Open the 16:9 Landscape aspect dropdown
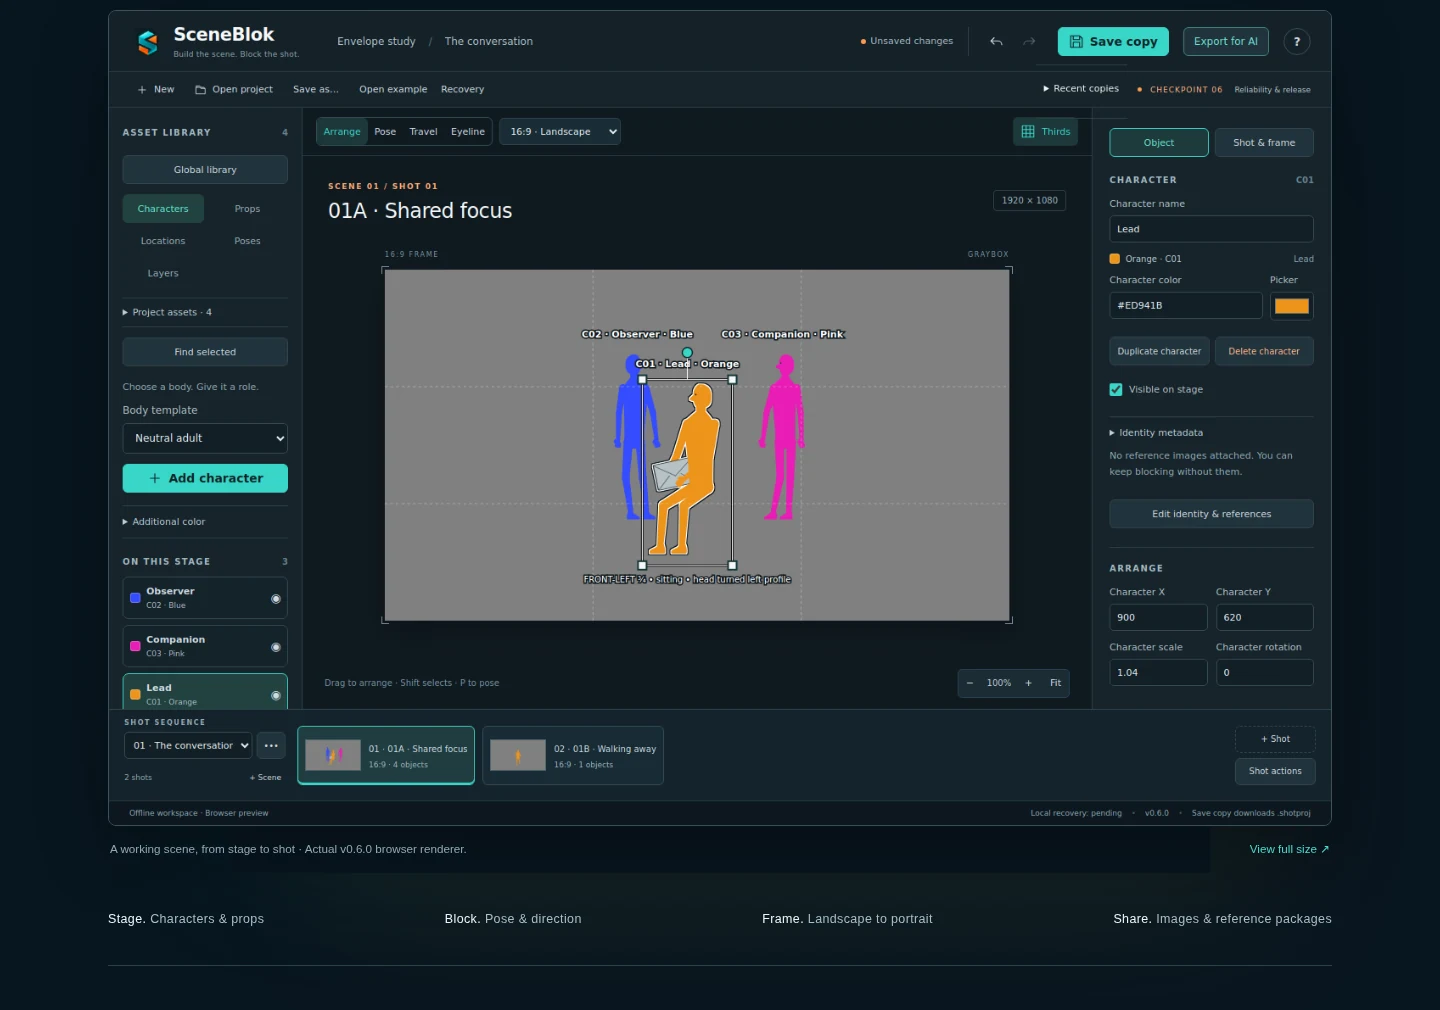This screenshot has height=1010, width=1440. click(560, 131)
